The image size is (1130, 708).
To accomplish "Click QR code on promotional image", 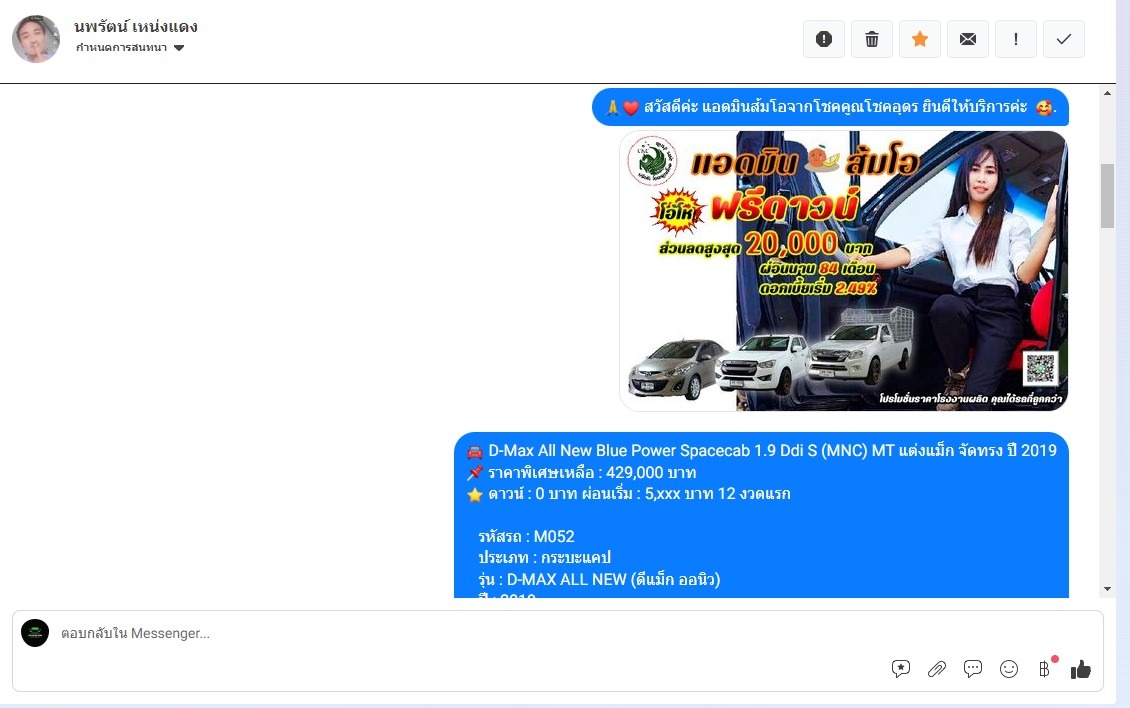I will pos(1040,368).
